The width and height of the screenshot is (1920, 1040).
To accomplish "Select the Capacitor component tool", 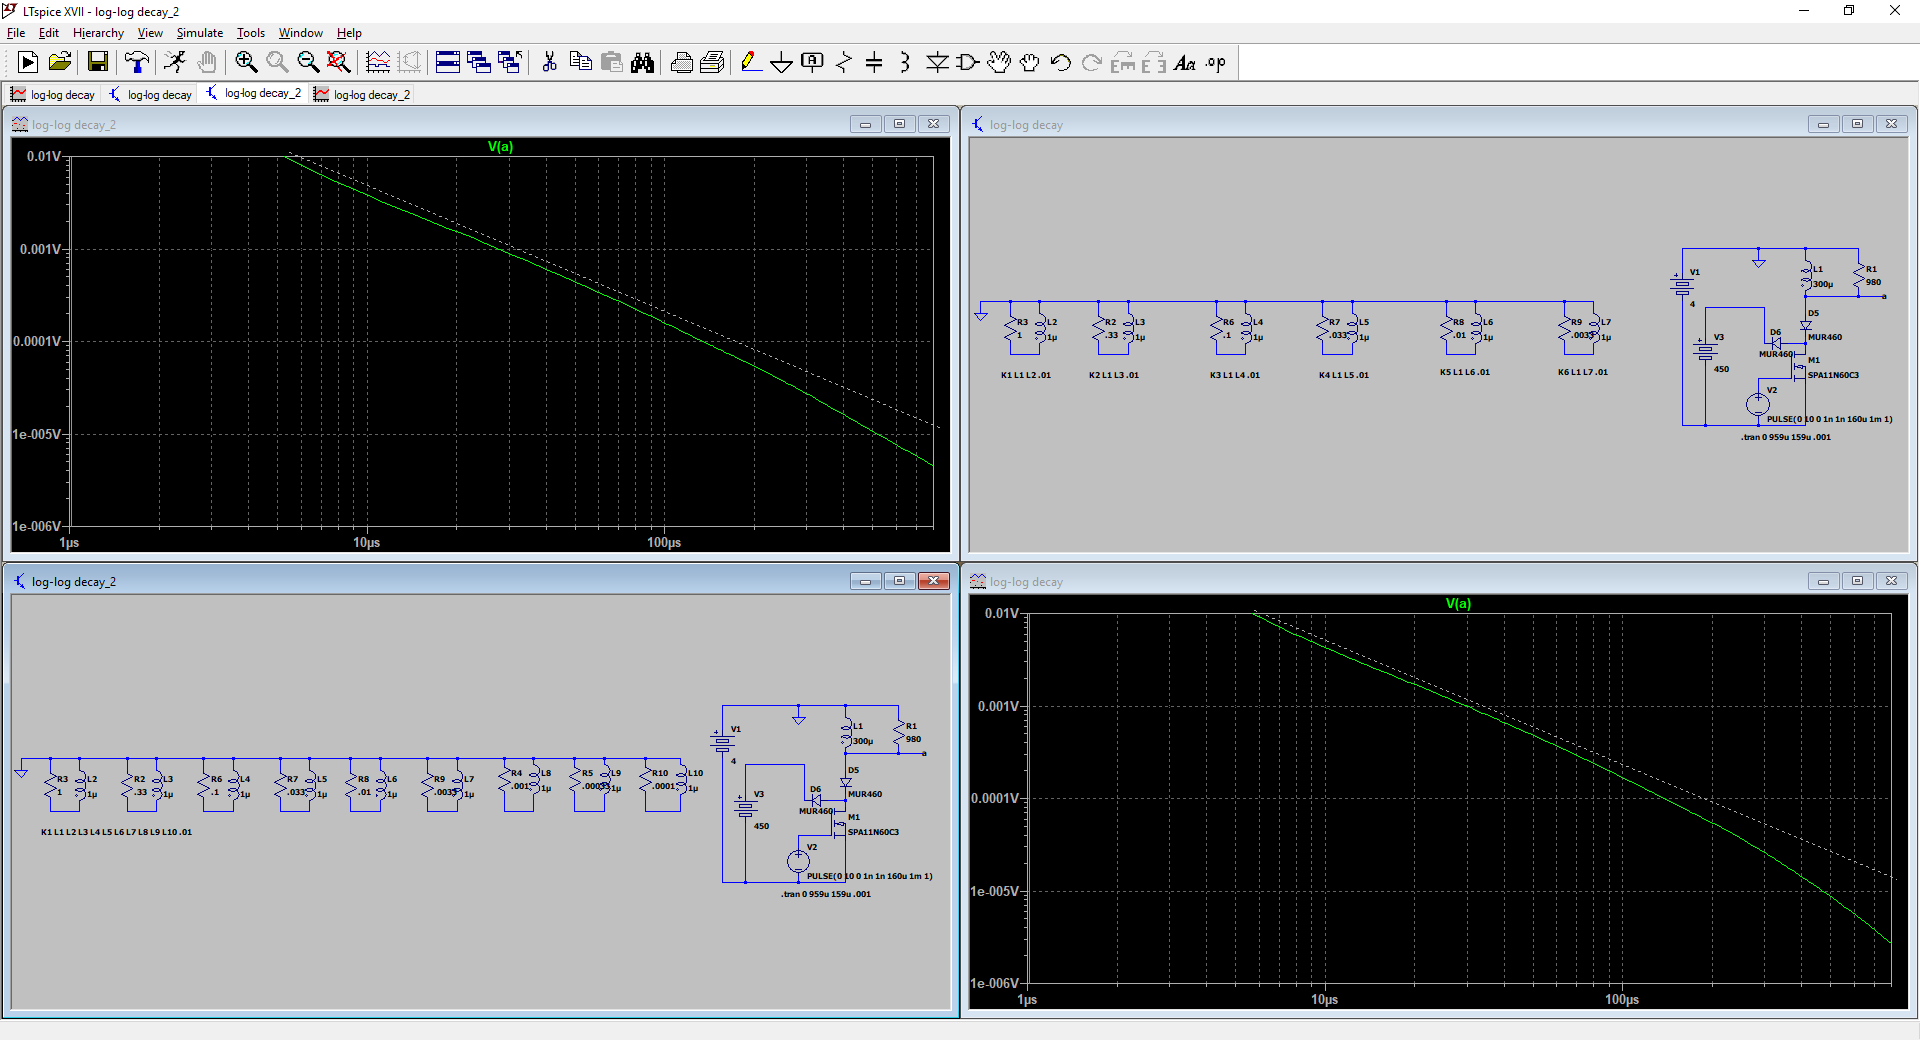I will [874, 63].
